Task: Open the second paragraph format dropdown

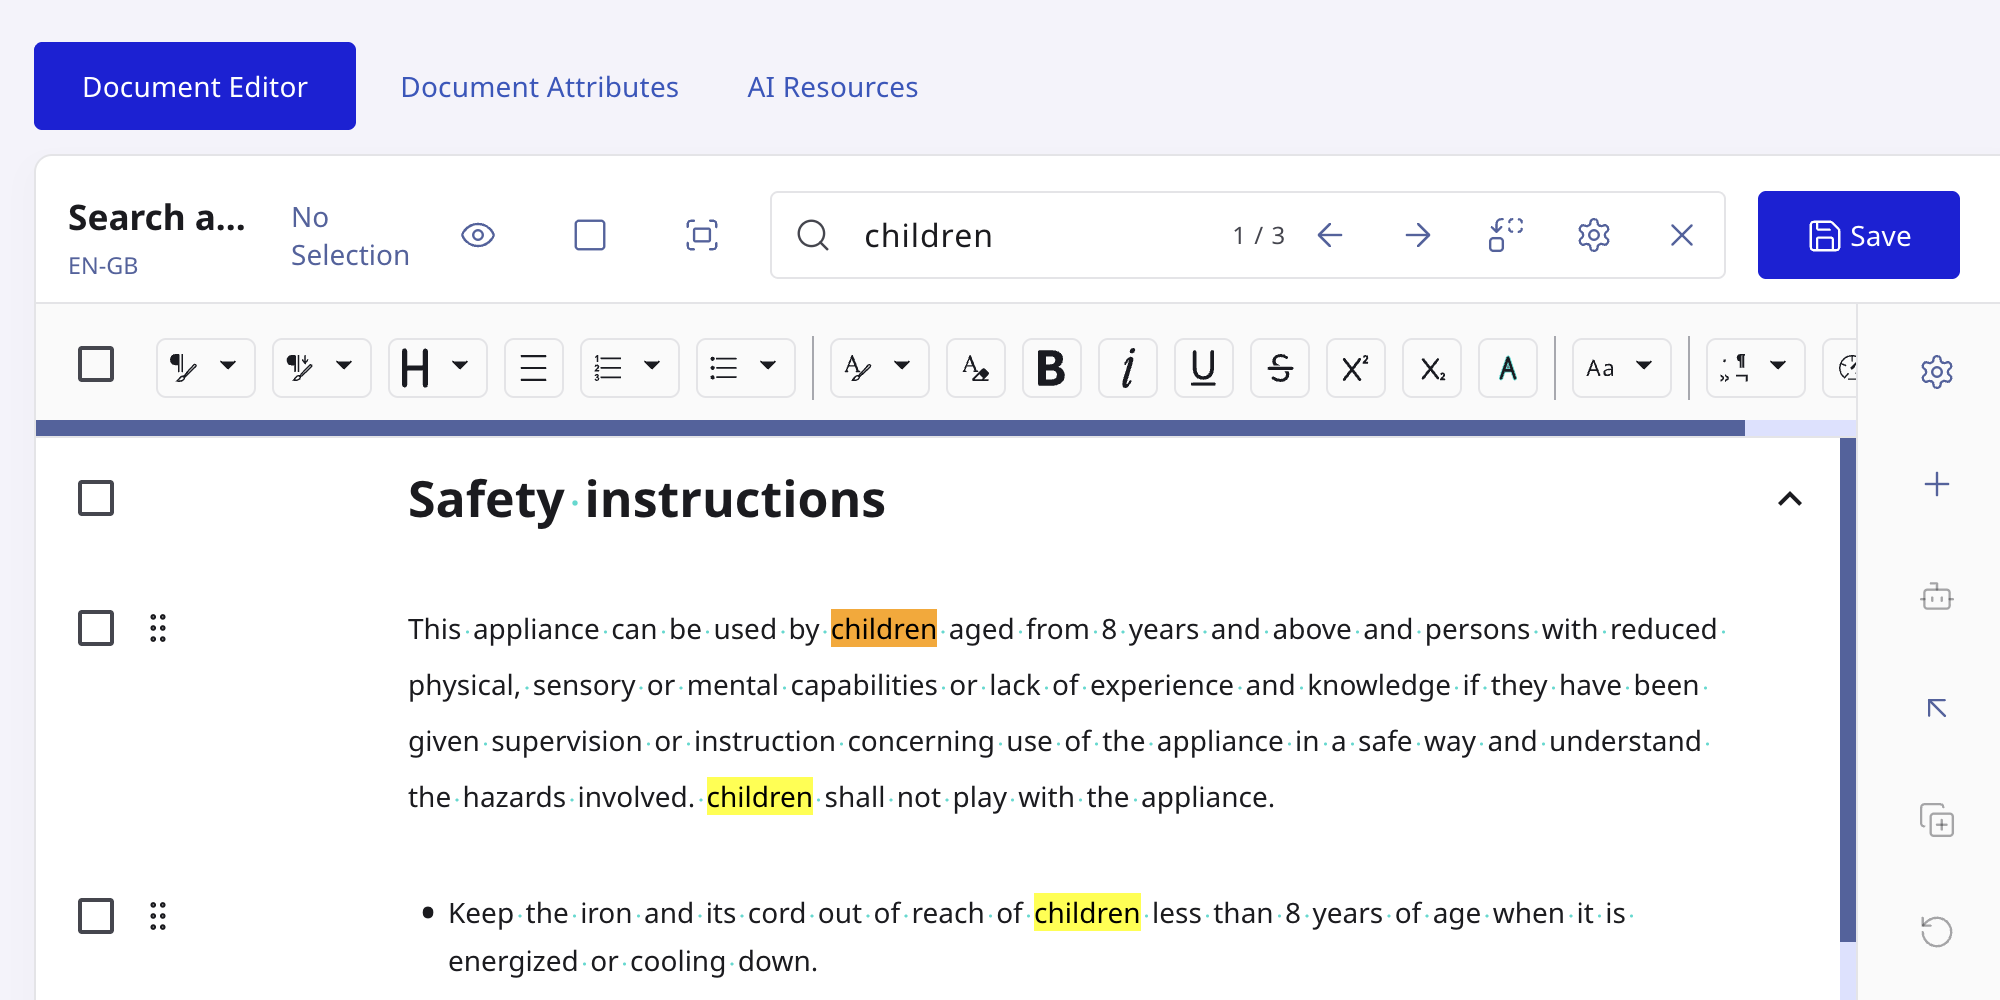Action: click(x=321, y=368)
